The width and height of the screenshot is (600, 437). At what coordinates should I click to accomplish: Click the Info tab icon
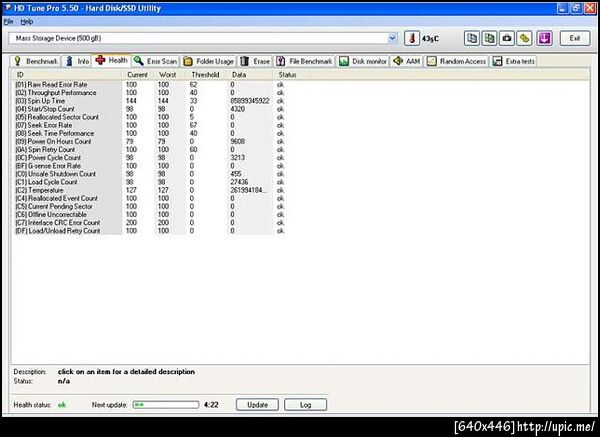(x=69, y=61)
